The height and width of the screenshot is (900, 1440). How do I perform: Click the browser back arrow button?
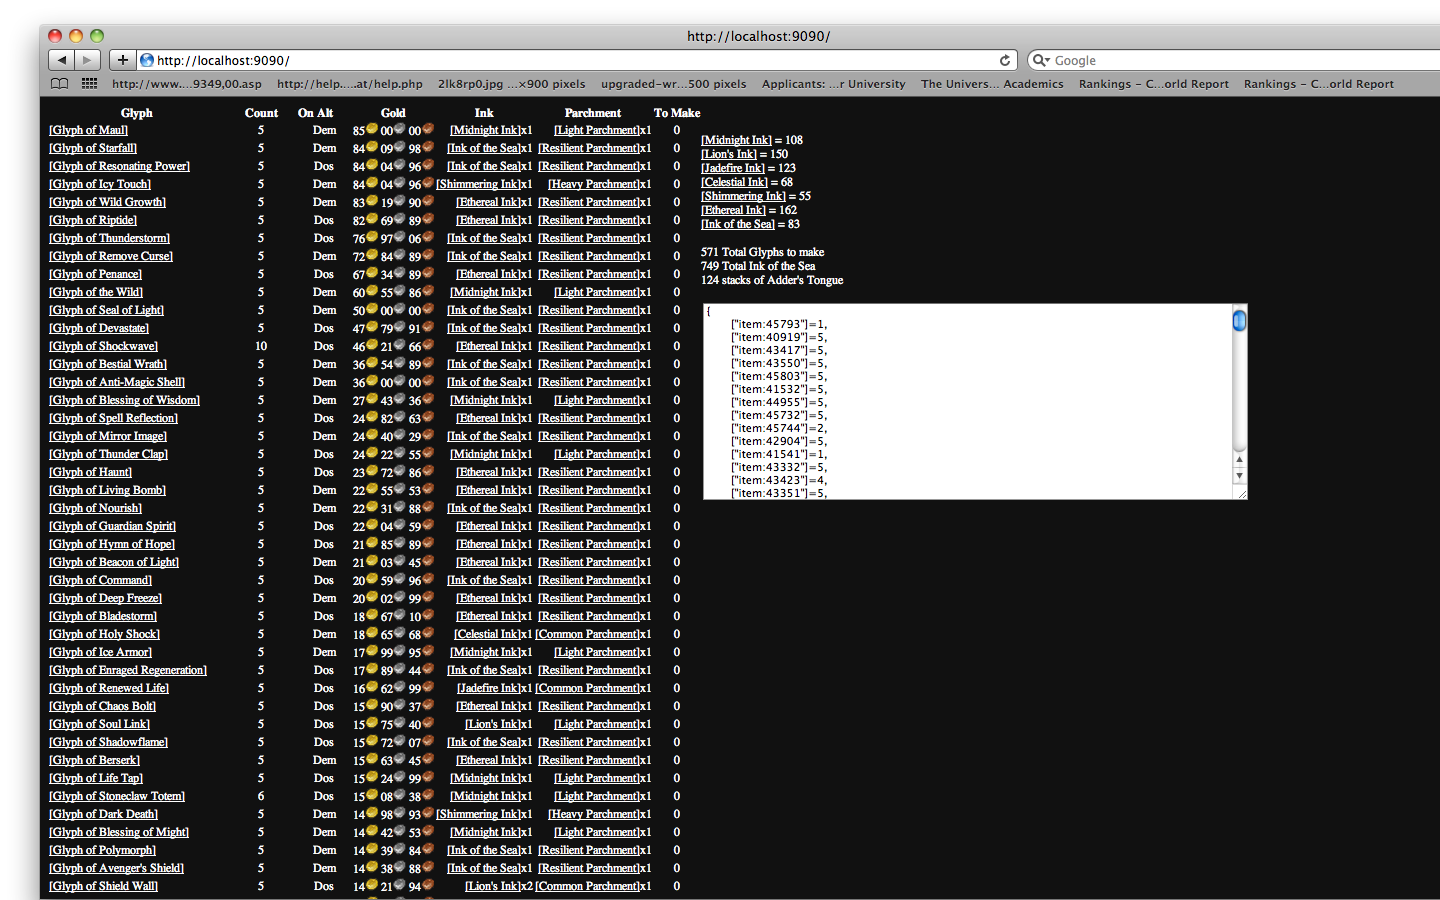point(62,60)
